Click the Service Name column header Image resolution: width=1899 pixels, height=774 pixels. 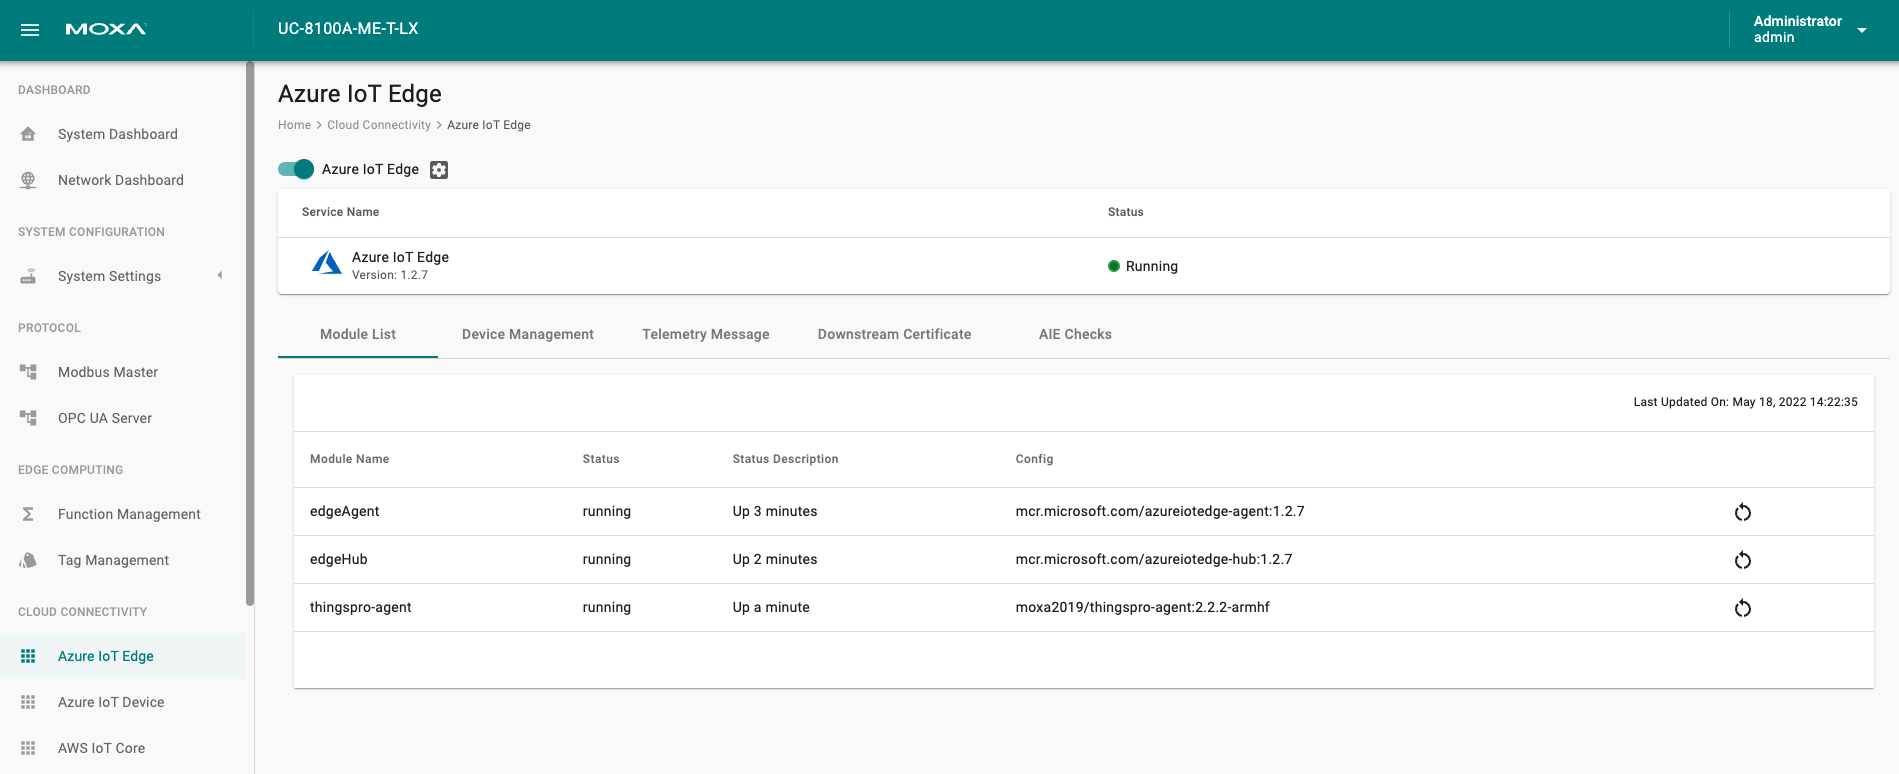pyautogui.click(x=340, y=212)
